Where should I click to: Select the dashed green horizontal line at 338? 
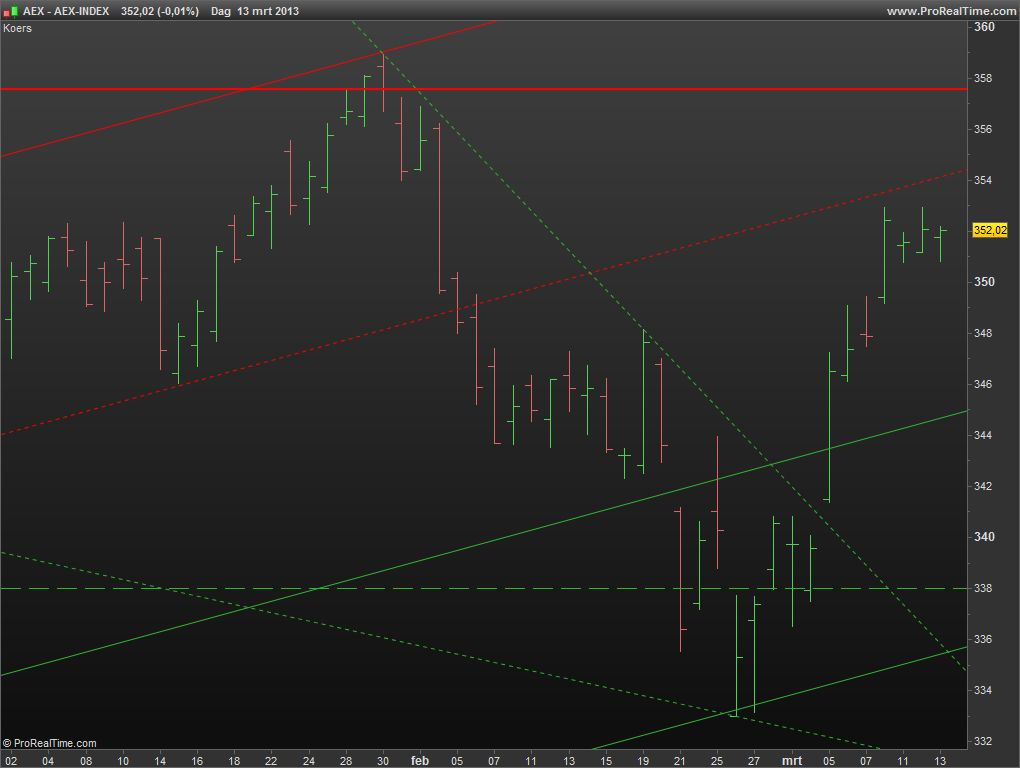point(500,588)
